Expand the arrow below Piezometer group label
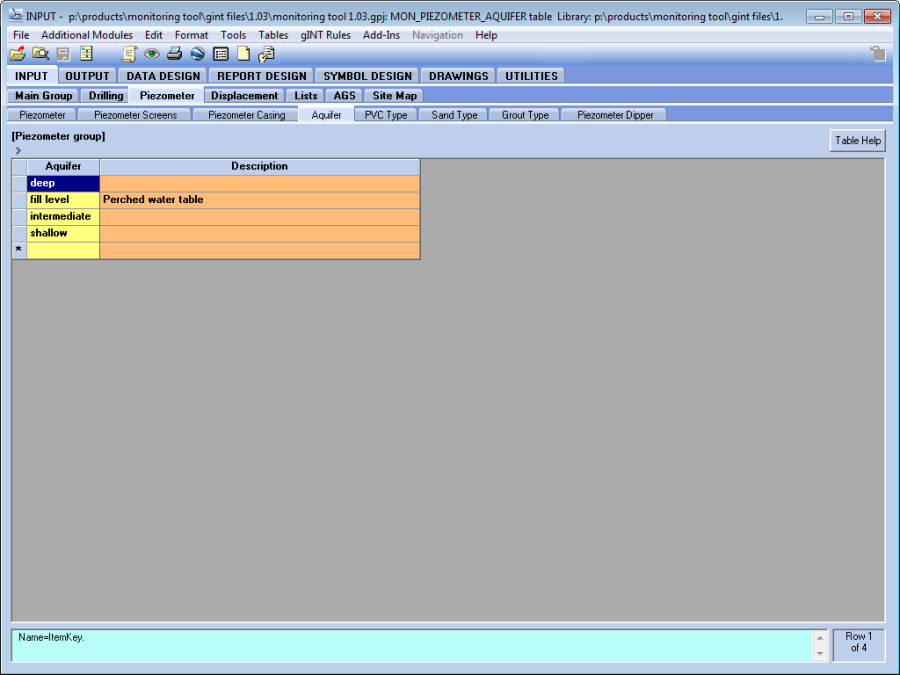Screen dimensions: 900x675 pos(18,150)
